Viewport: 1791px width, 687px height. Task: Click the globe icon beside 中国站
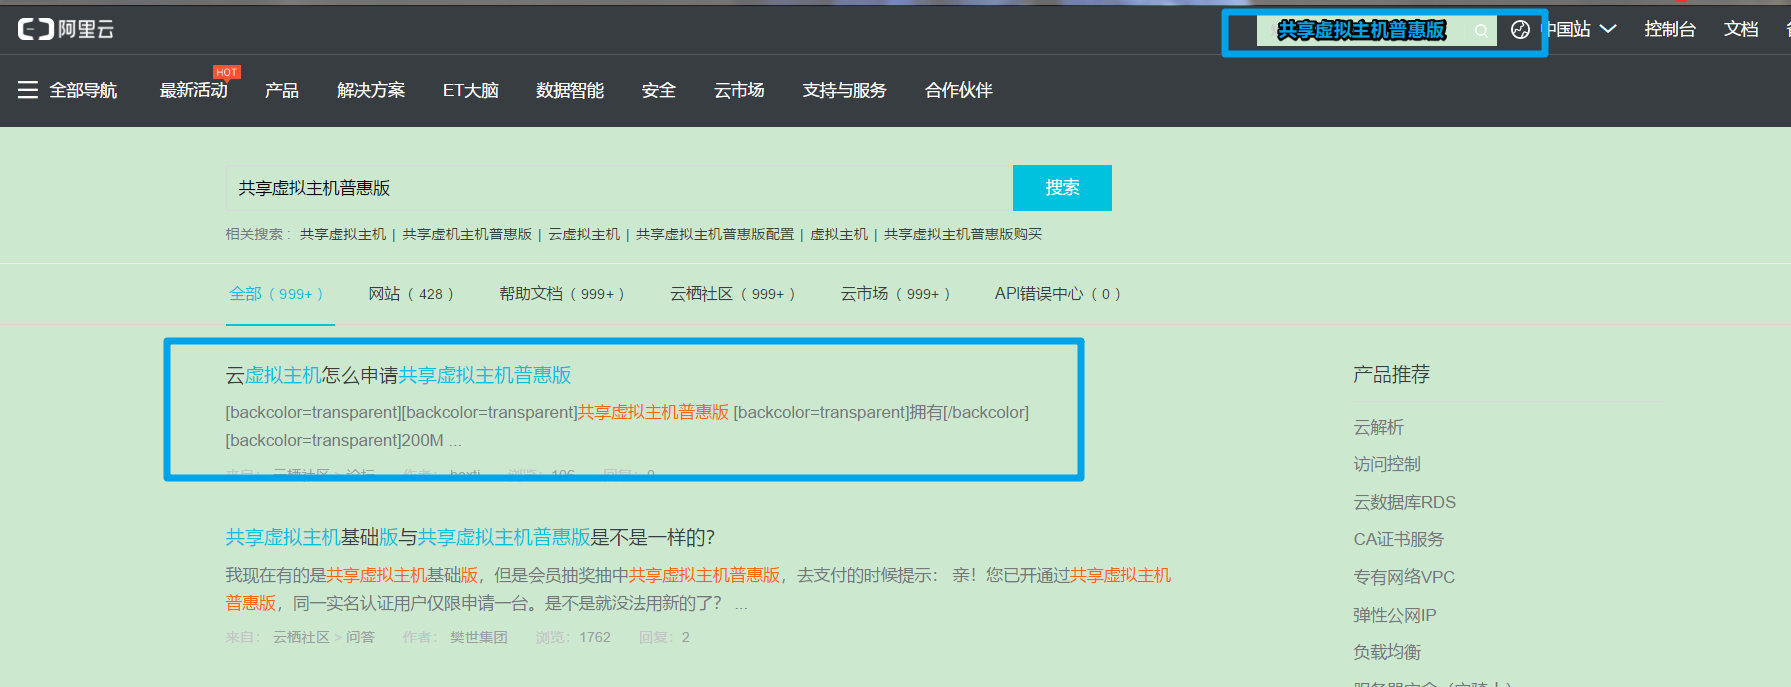(1520, 30)
